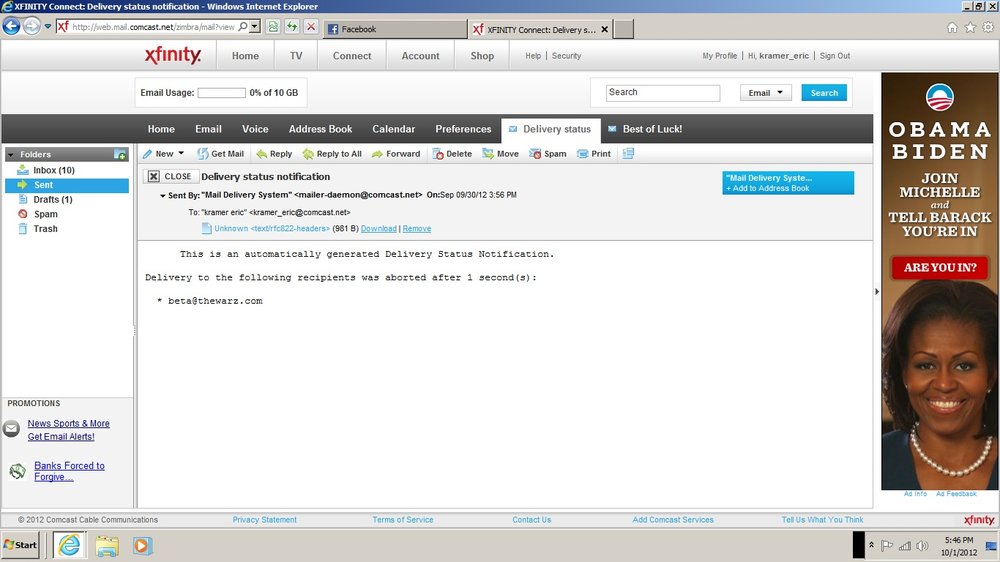Add Mail Delivery System to Address Book
Screen dimensions: 1000x562
[x=770, y=188]
